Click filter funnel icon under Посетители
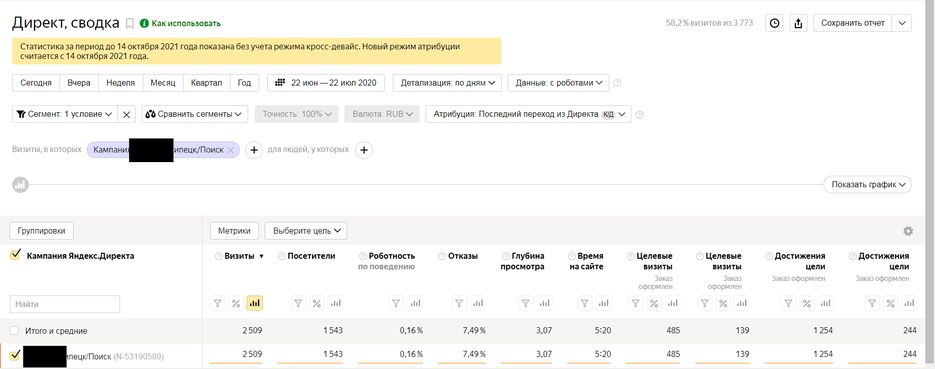The height and width of the screenshot is (369, 935). click(x=298, y=303)
